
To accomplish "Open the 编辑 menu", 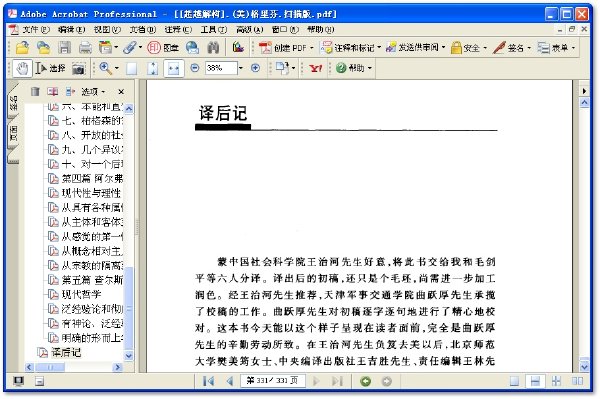I will click(71, 29).
